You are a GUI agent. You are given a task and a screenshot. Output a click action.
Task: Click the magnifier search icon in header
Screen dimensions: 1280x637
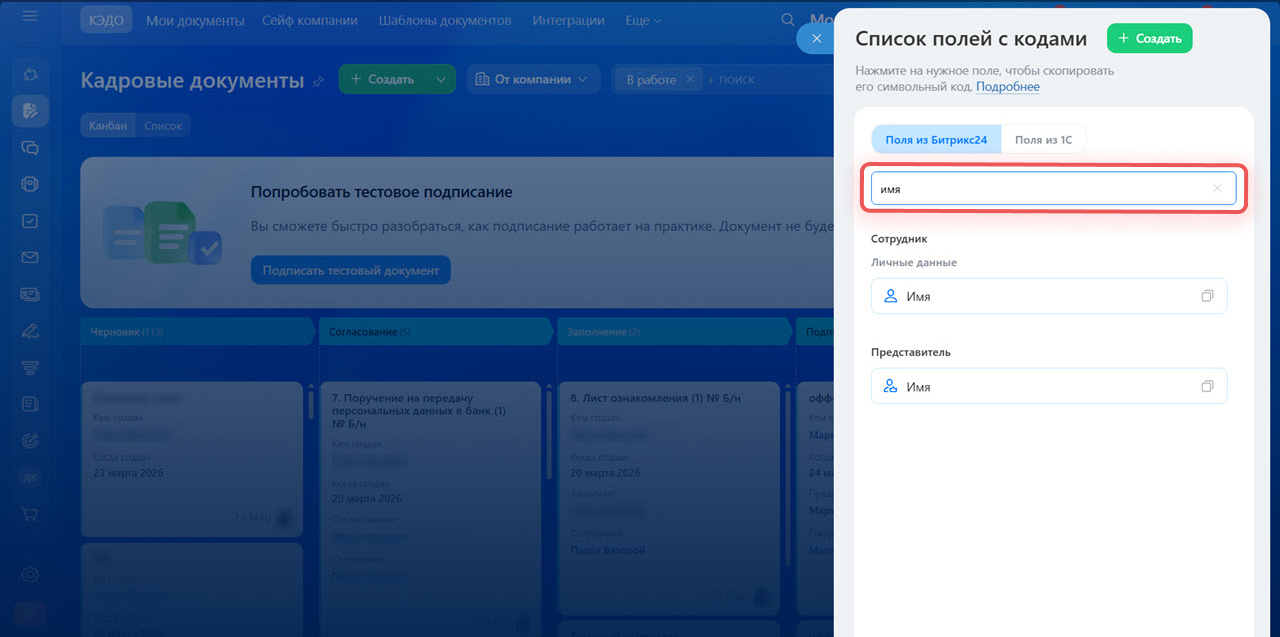(x=788, y=20)
